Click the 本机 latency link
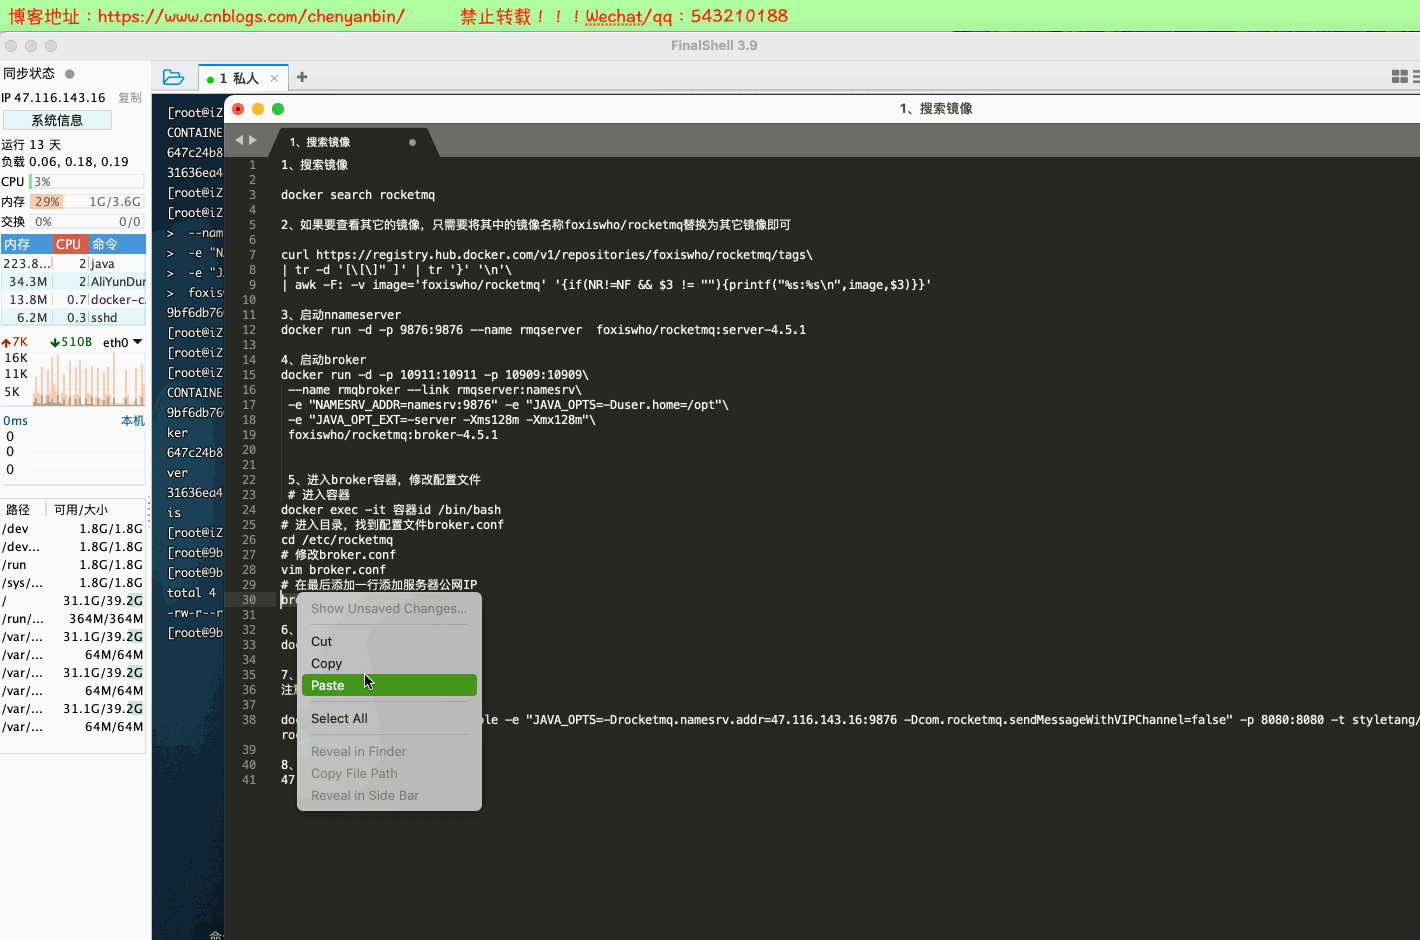 [133, 421]
